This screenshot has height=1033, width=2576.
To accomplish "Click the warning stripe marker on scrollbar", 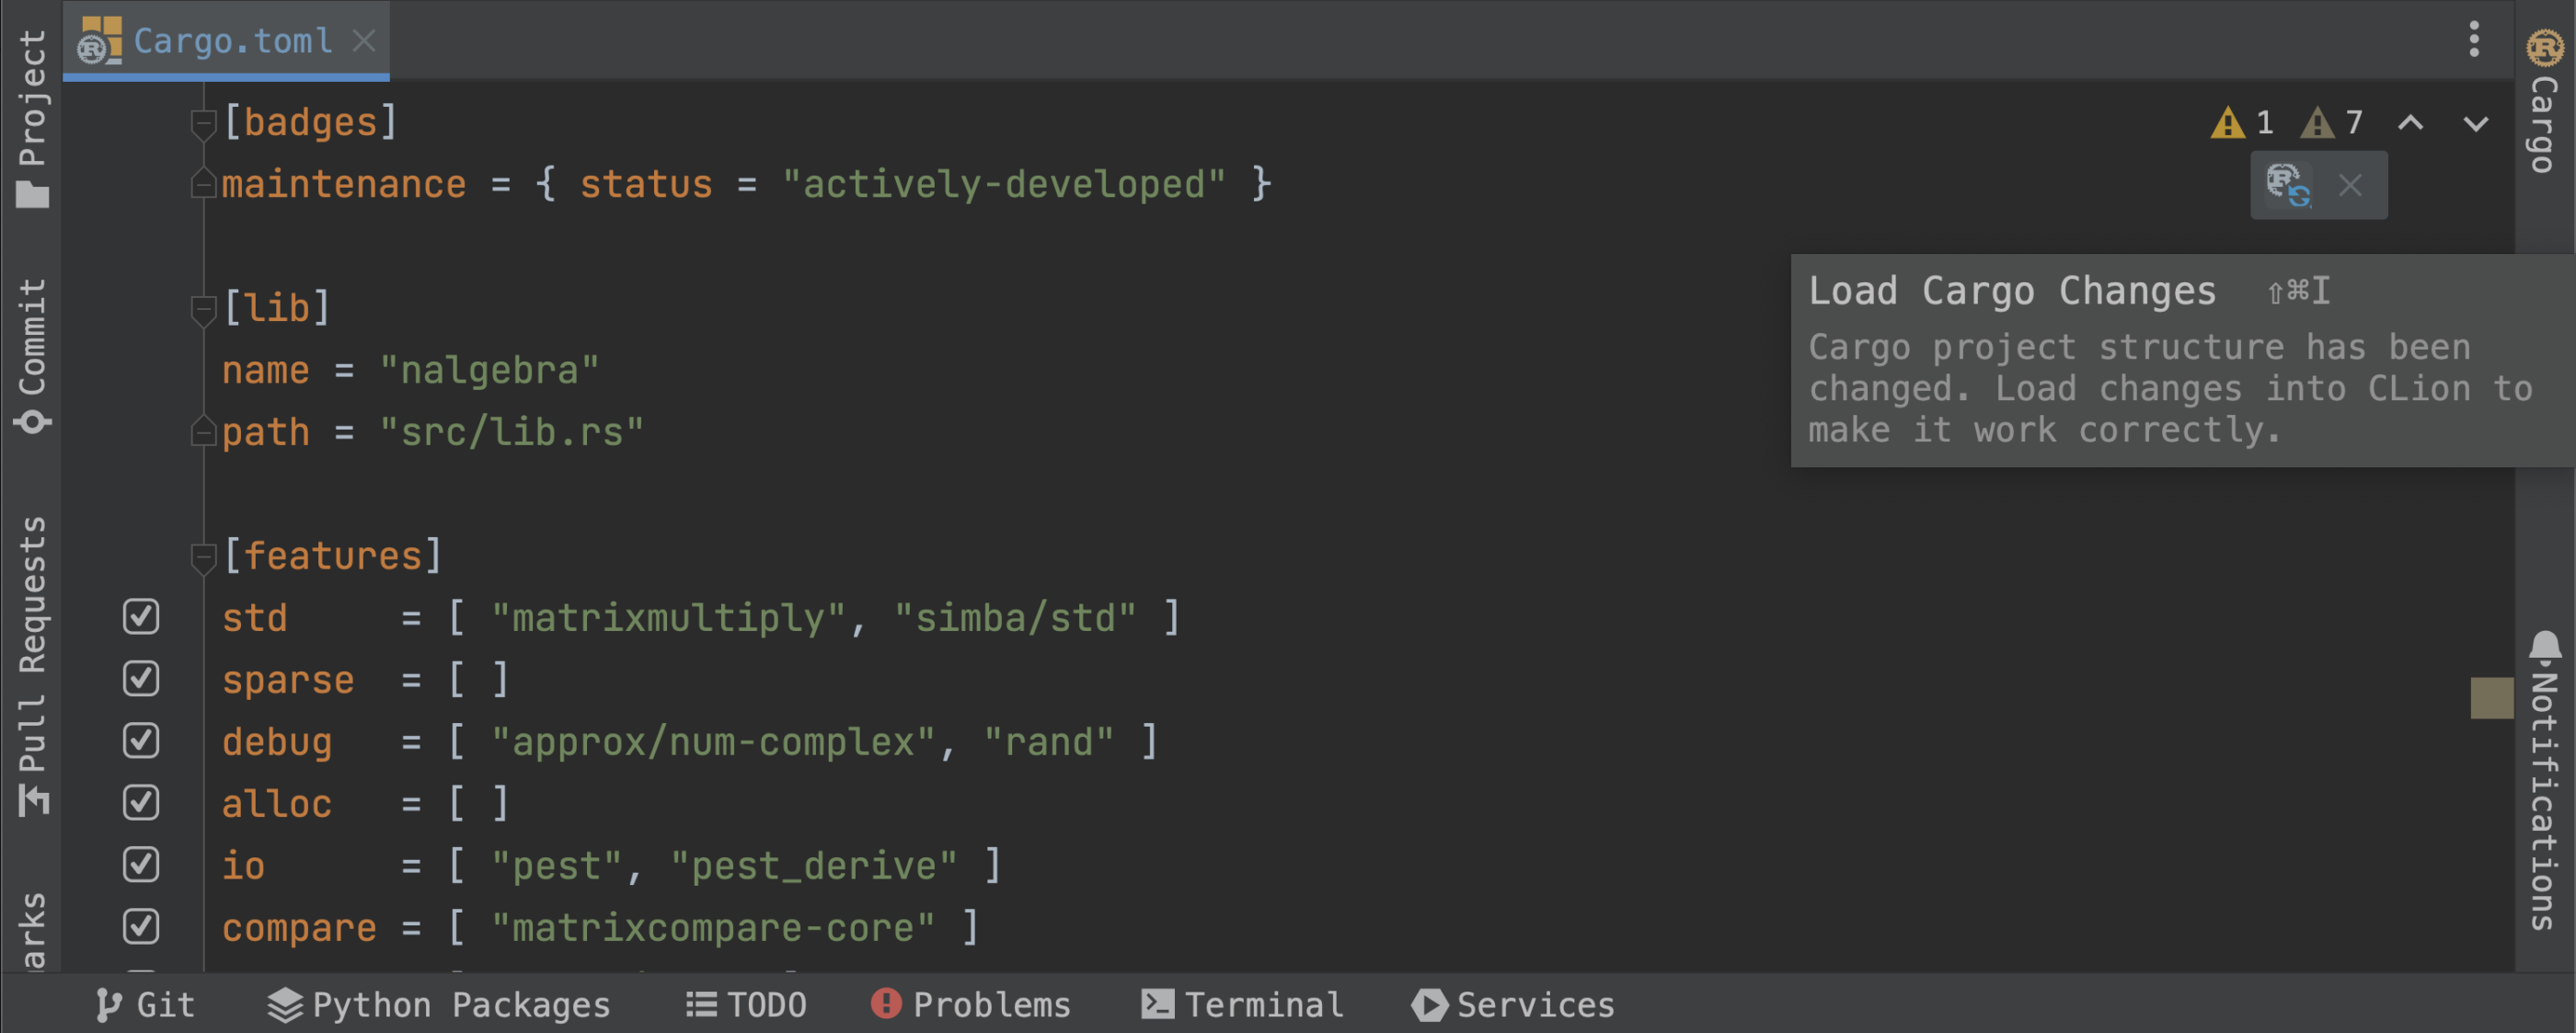I will (2491, 698).
